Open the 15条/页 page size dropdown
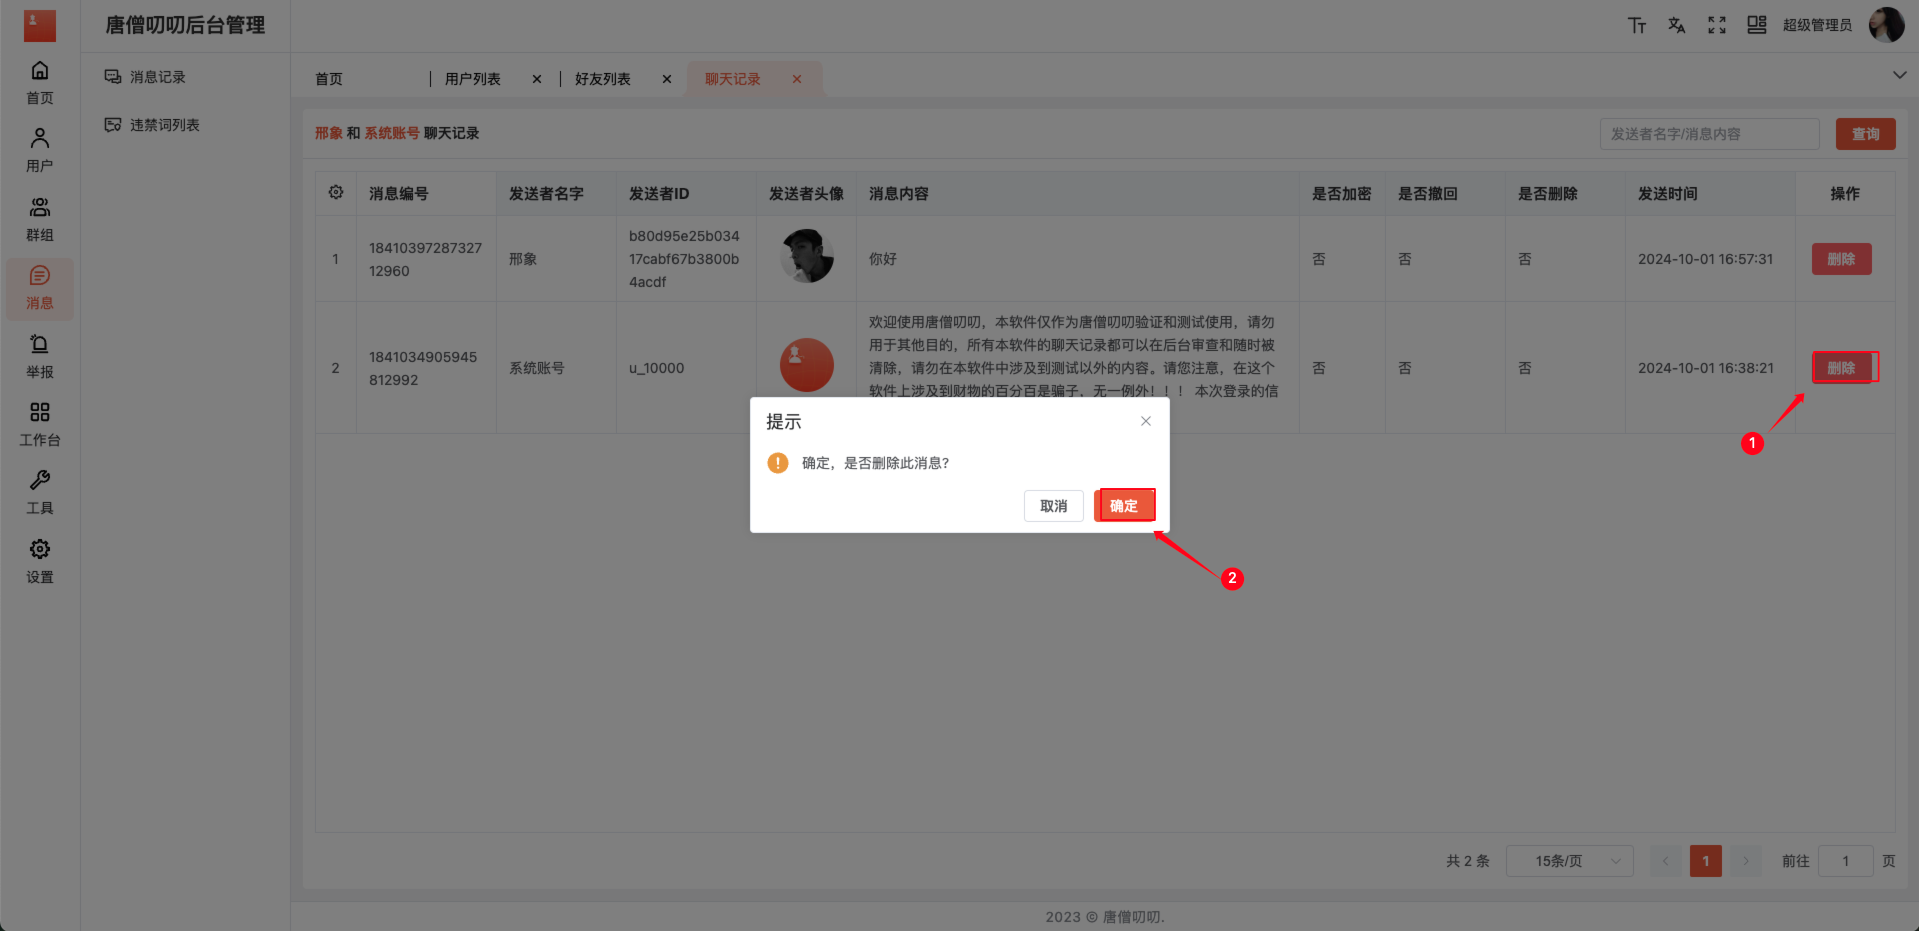Screen dimensions: 1919x931 pyautogui.click(x=1568, y=860)
